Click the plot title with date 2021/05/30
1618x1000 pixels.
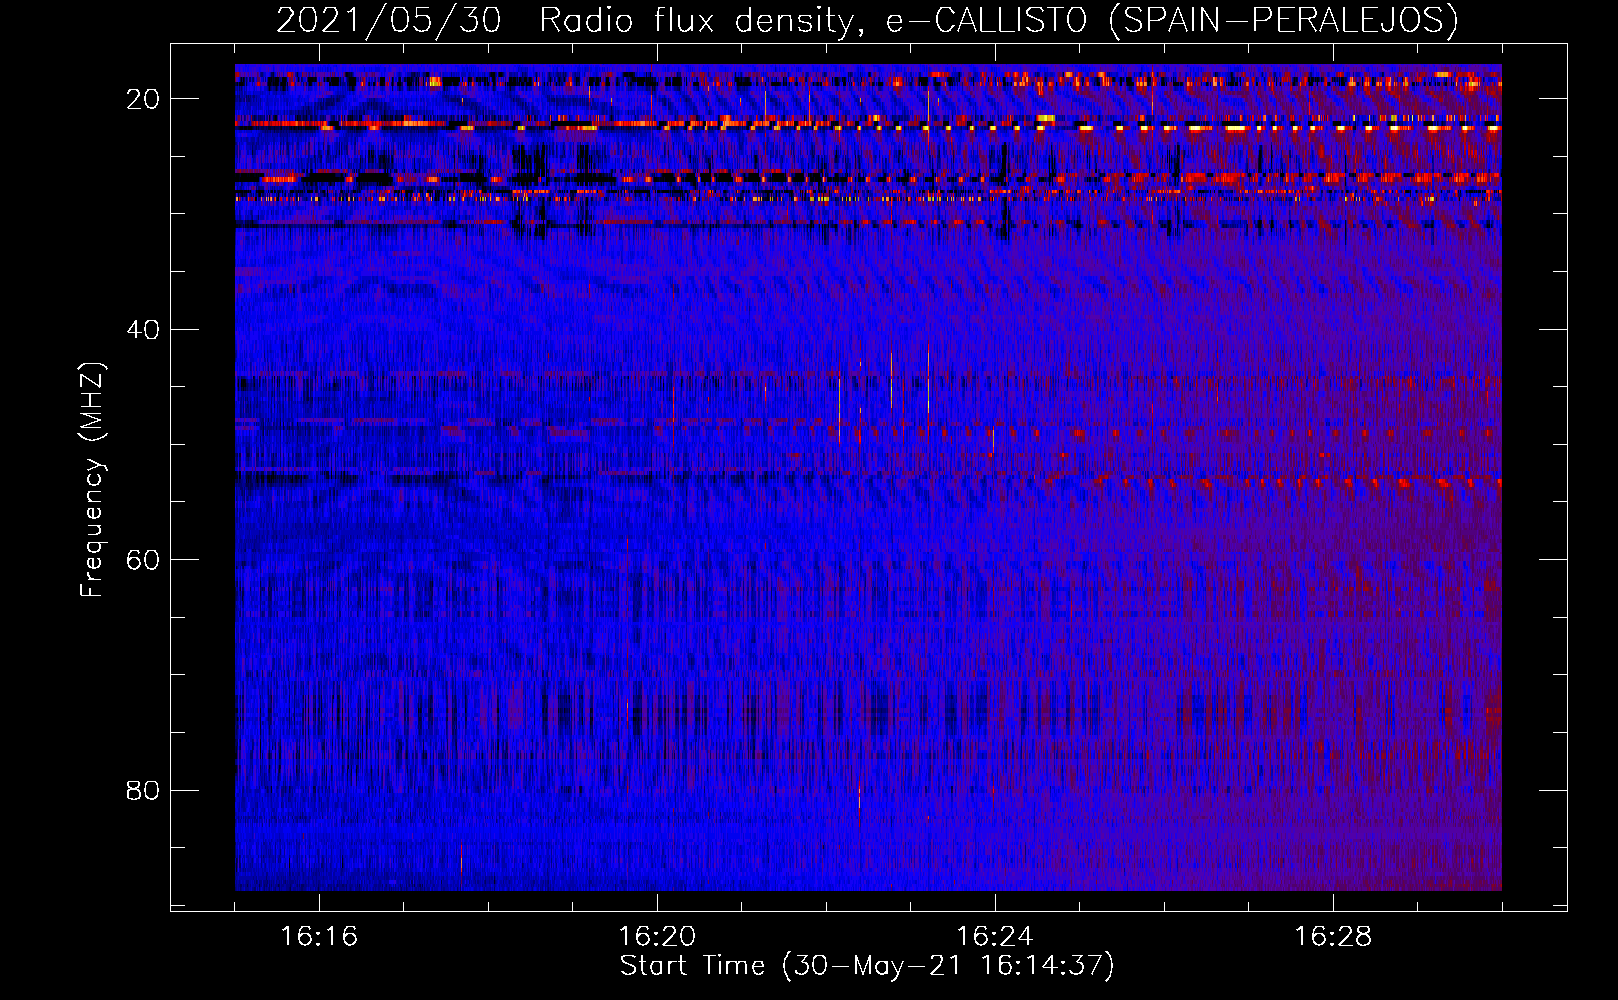867,20
